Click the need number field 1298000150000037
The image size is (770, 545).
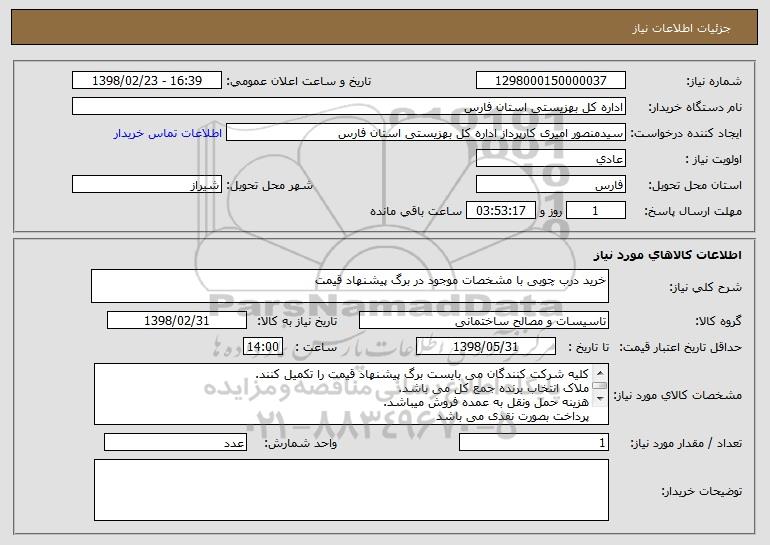(x=550, y=80)
